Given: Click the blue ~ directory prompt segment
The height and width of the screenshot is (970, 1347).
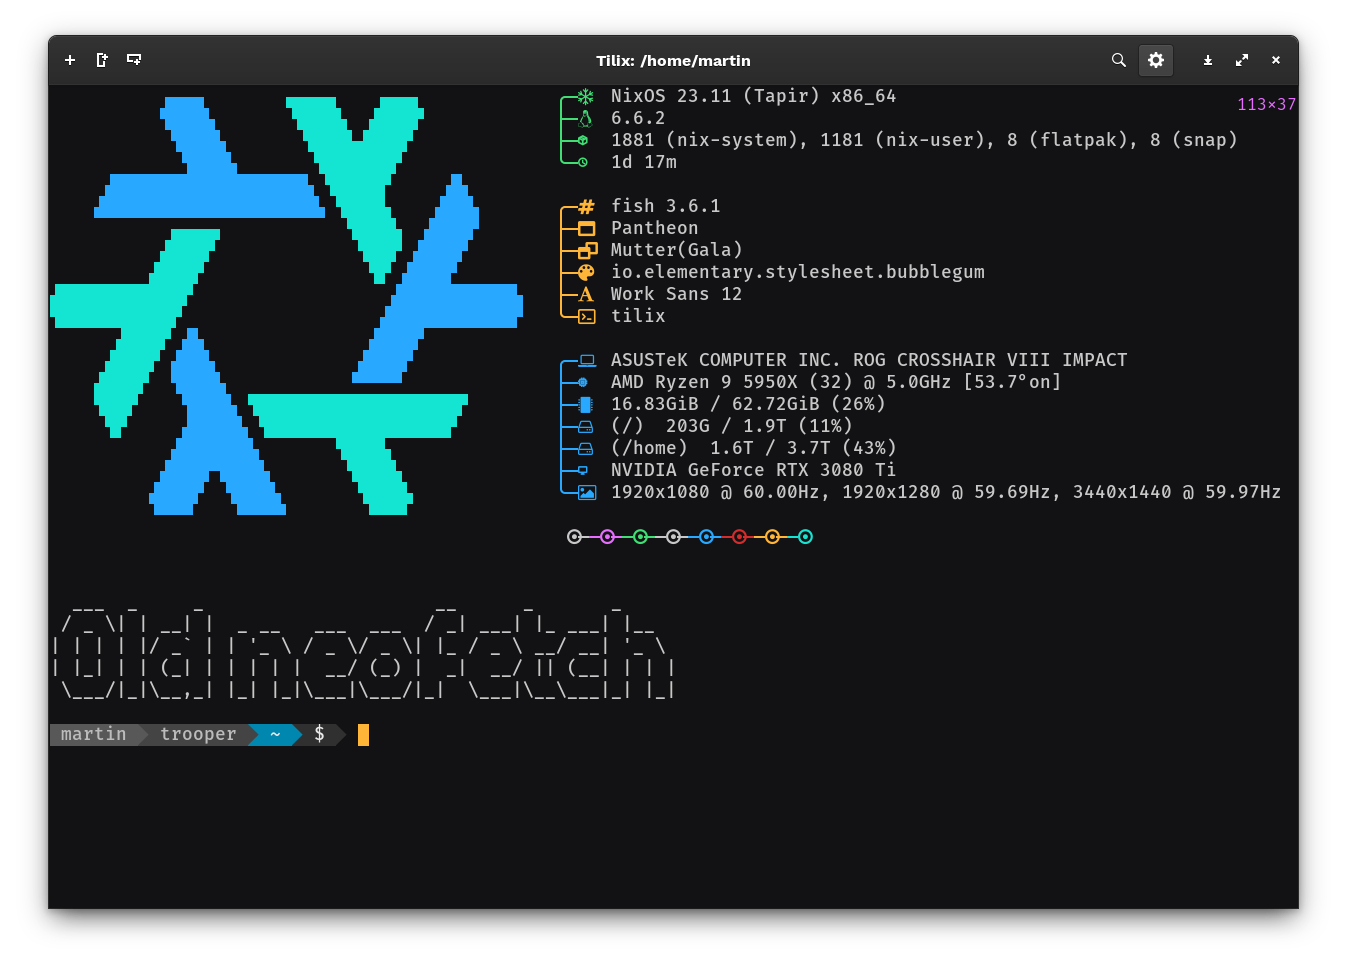Looking at the screenshot, I should point(275,735).
